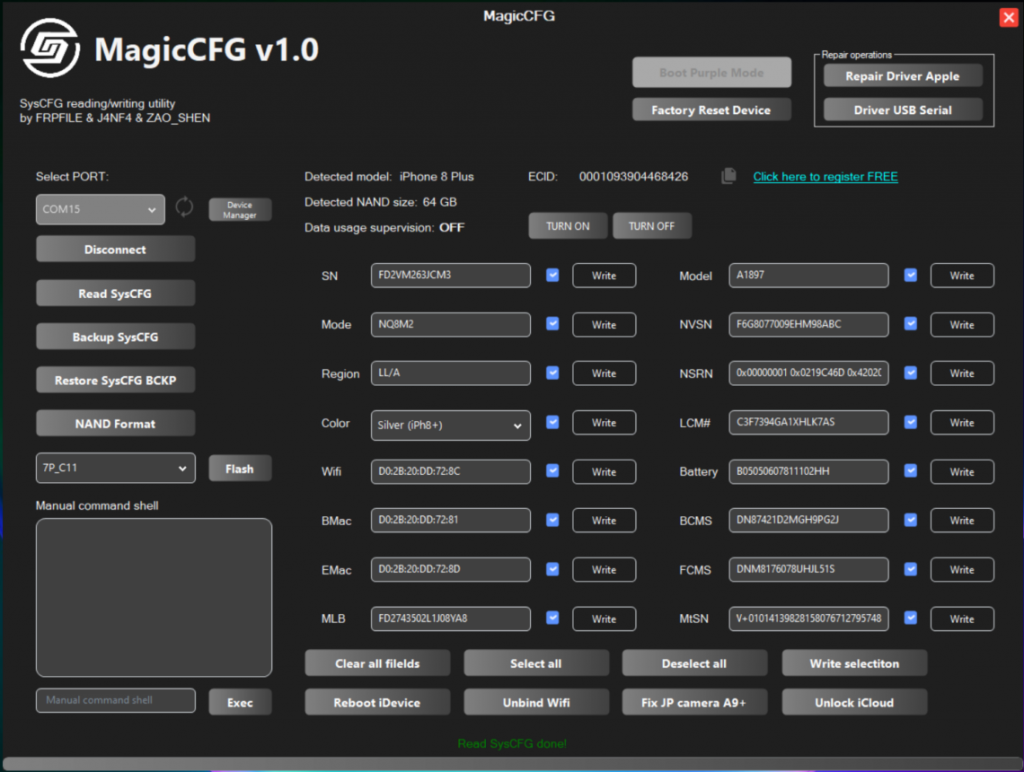Open Device Manager button
1024x772 pixels.
pyautogui.click(x=239, y=209)
